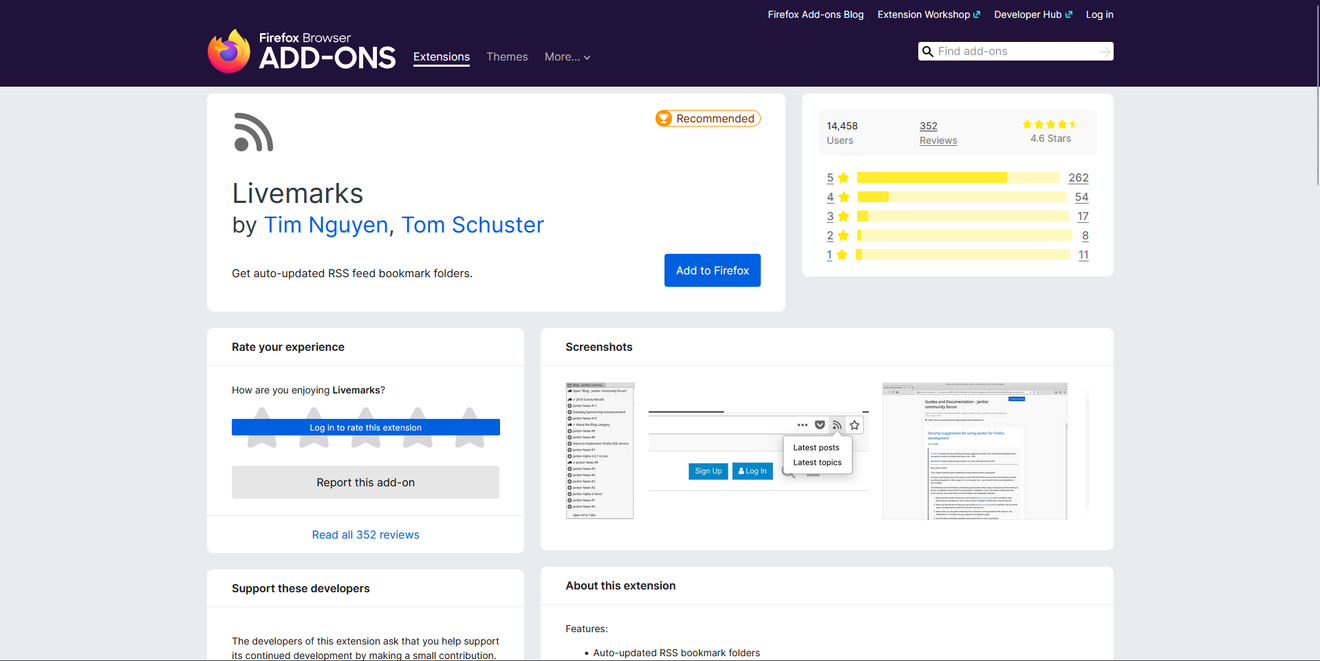Click the Livemarks RSS feed icon
The height and width of the screenshot is (661, 1320).
coord(253,132)
